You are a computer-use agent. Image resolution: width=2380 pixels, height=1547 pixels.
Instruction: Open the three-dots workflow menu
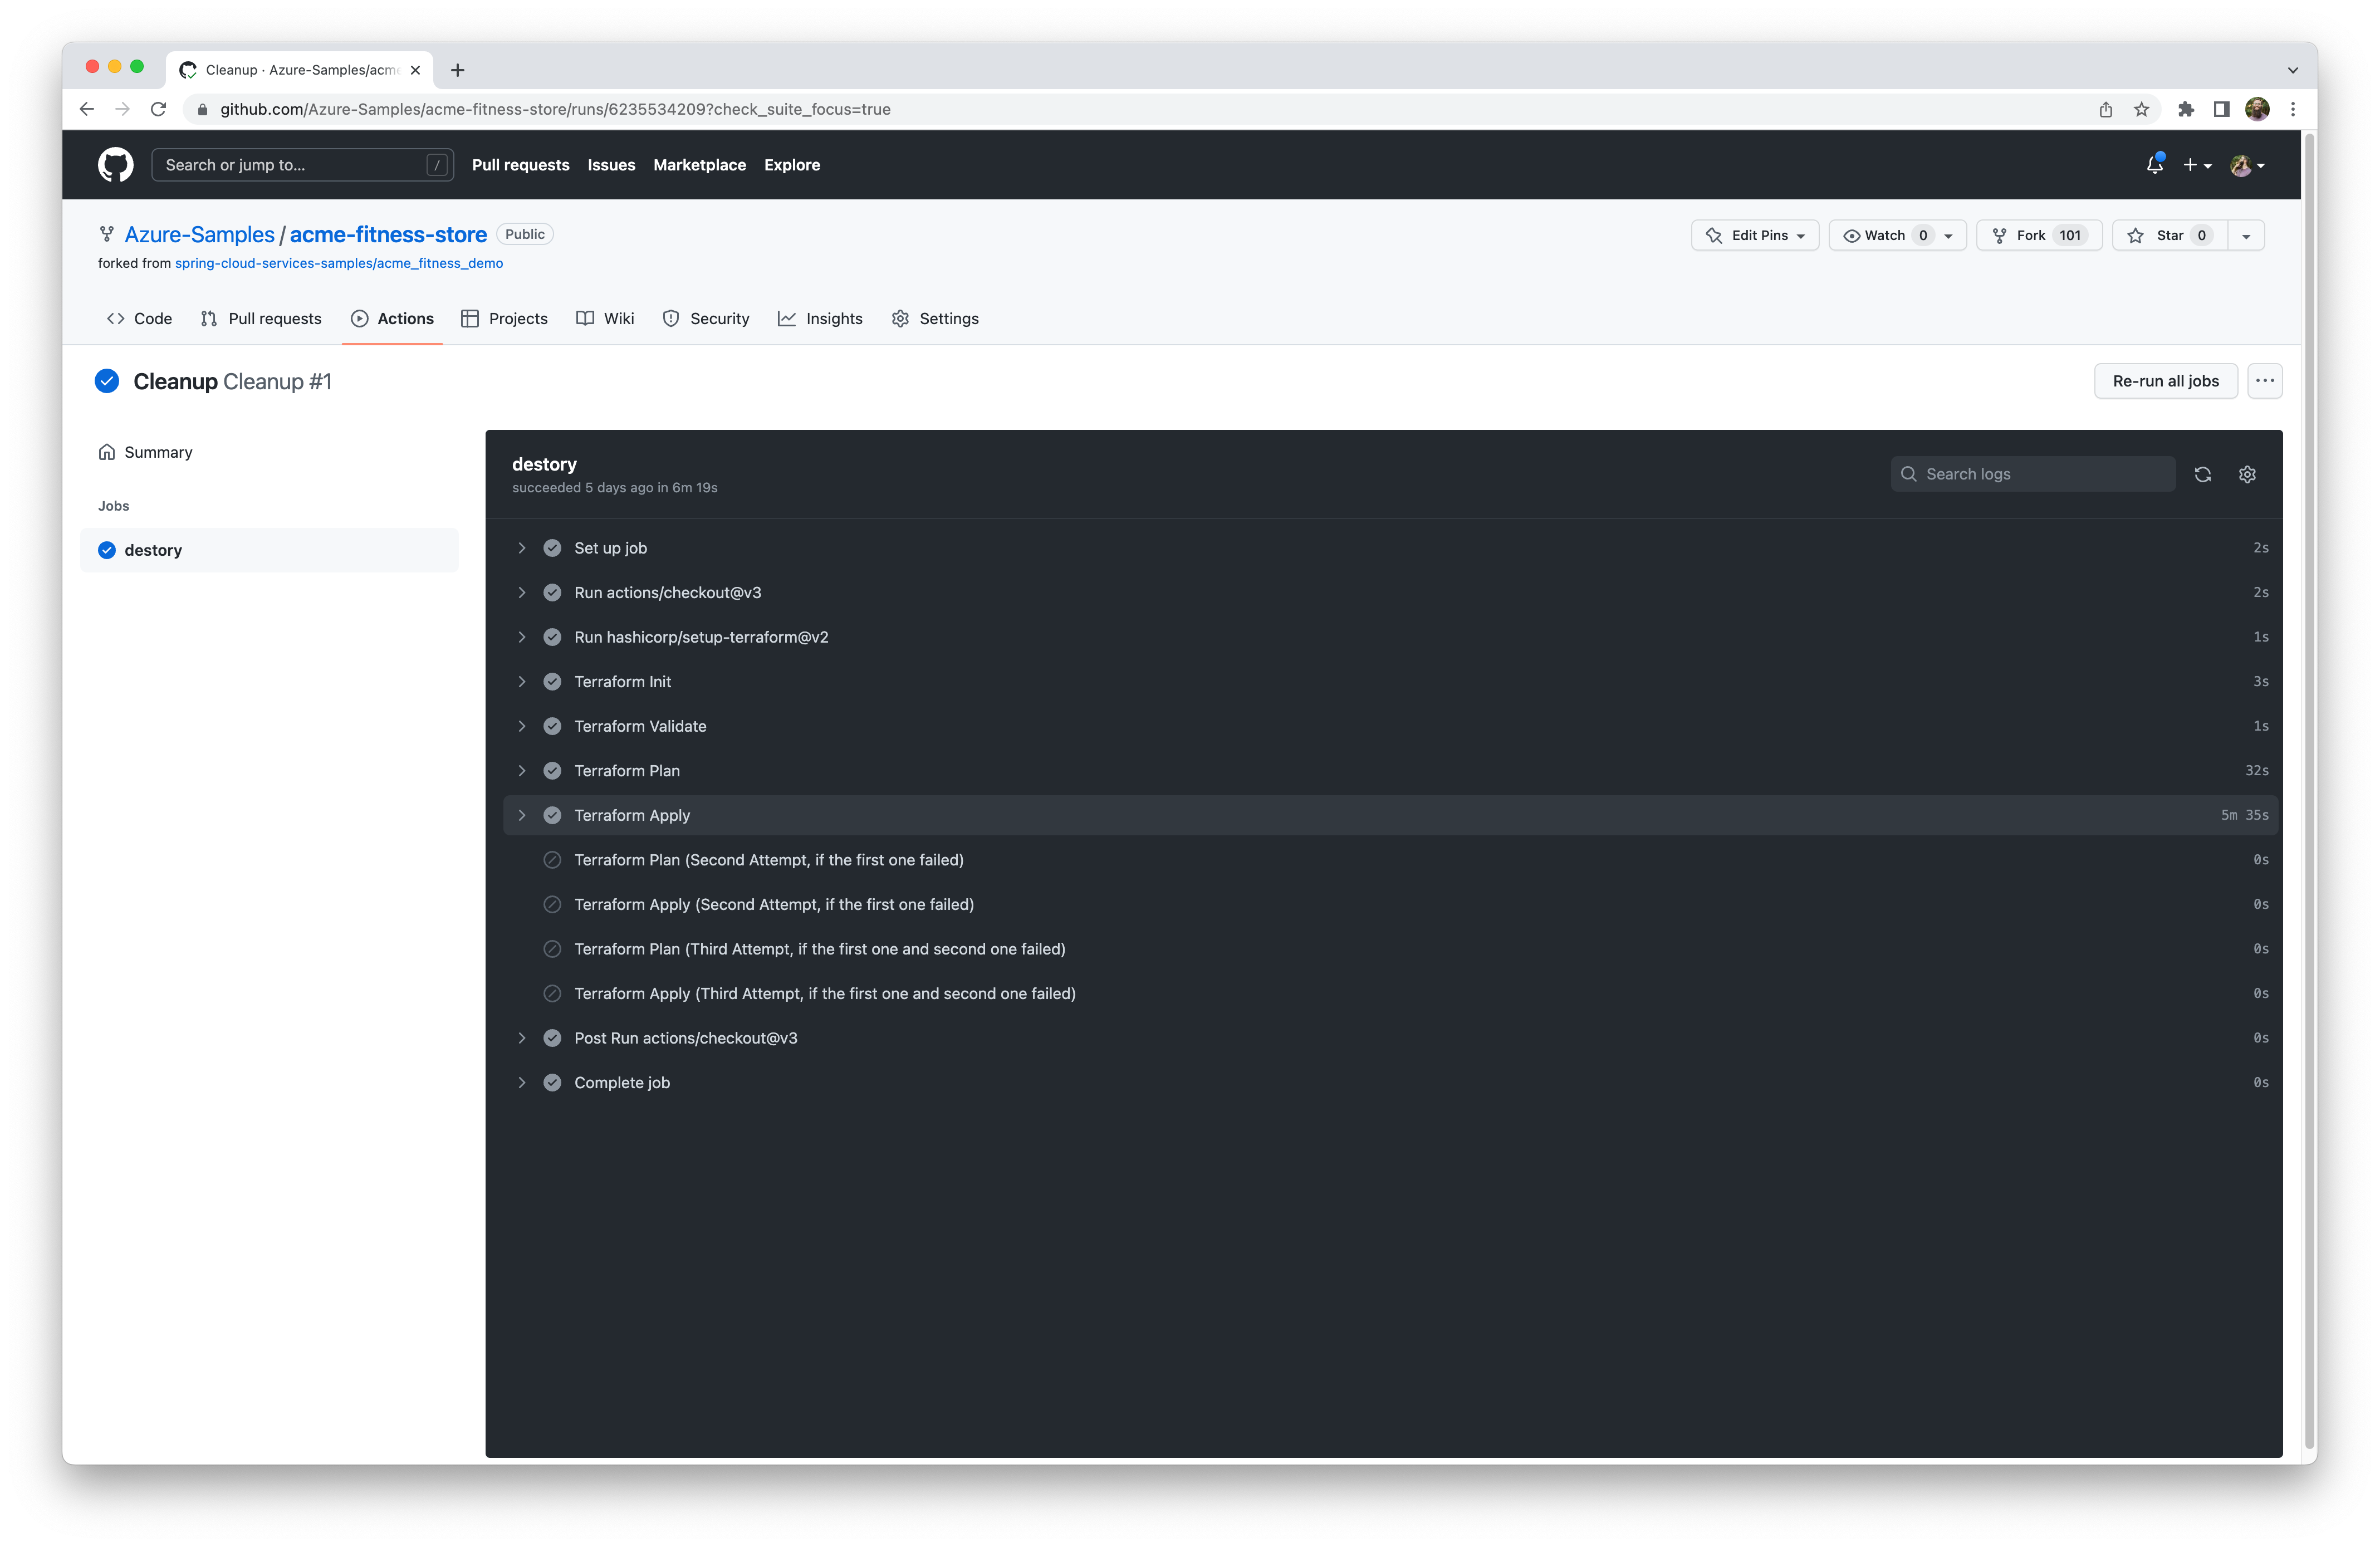point(2264,381)
